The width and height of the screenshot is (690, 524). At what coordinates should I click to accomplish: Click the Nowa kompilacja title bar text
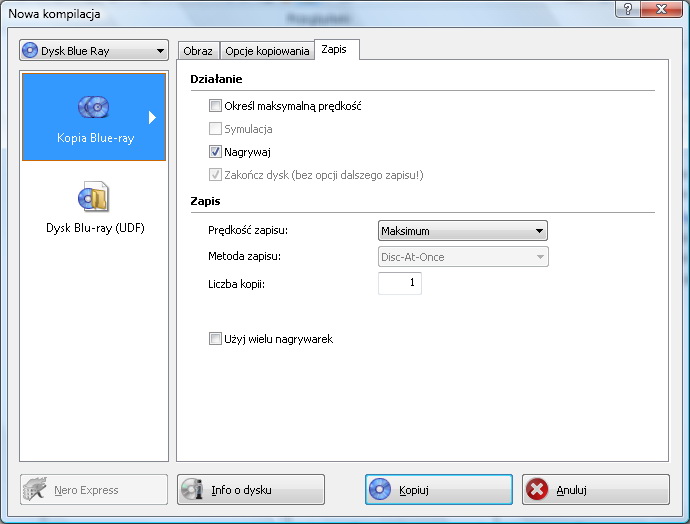pos(54,14)
